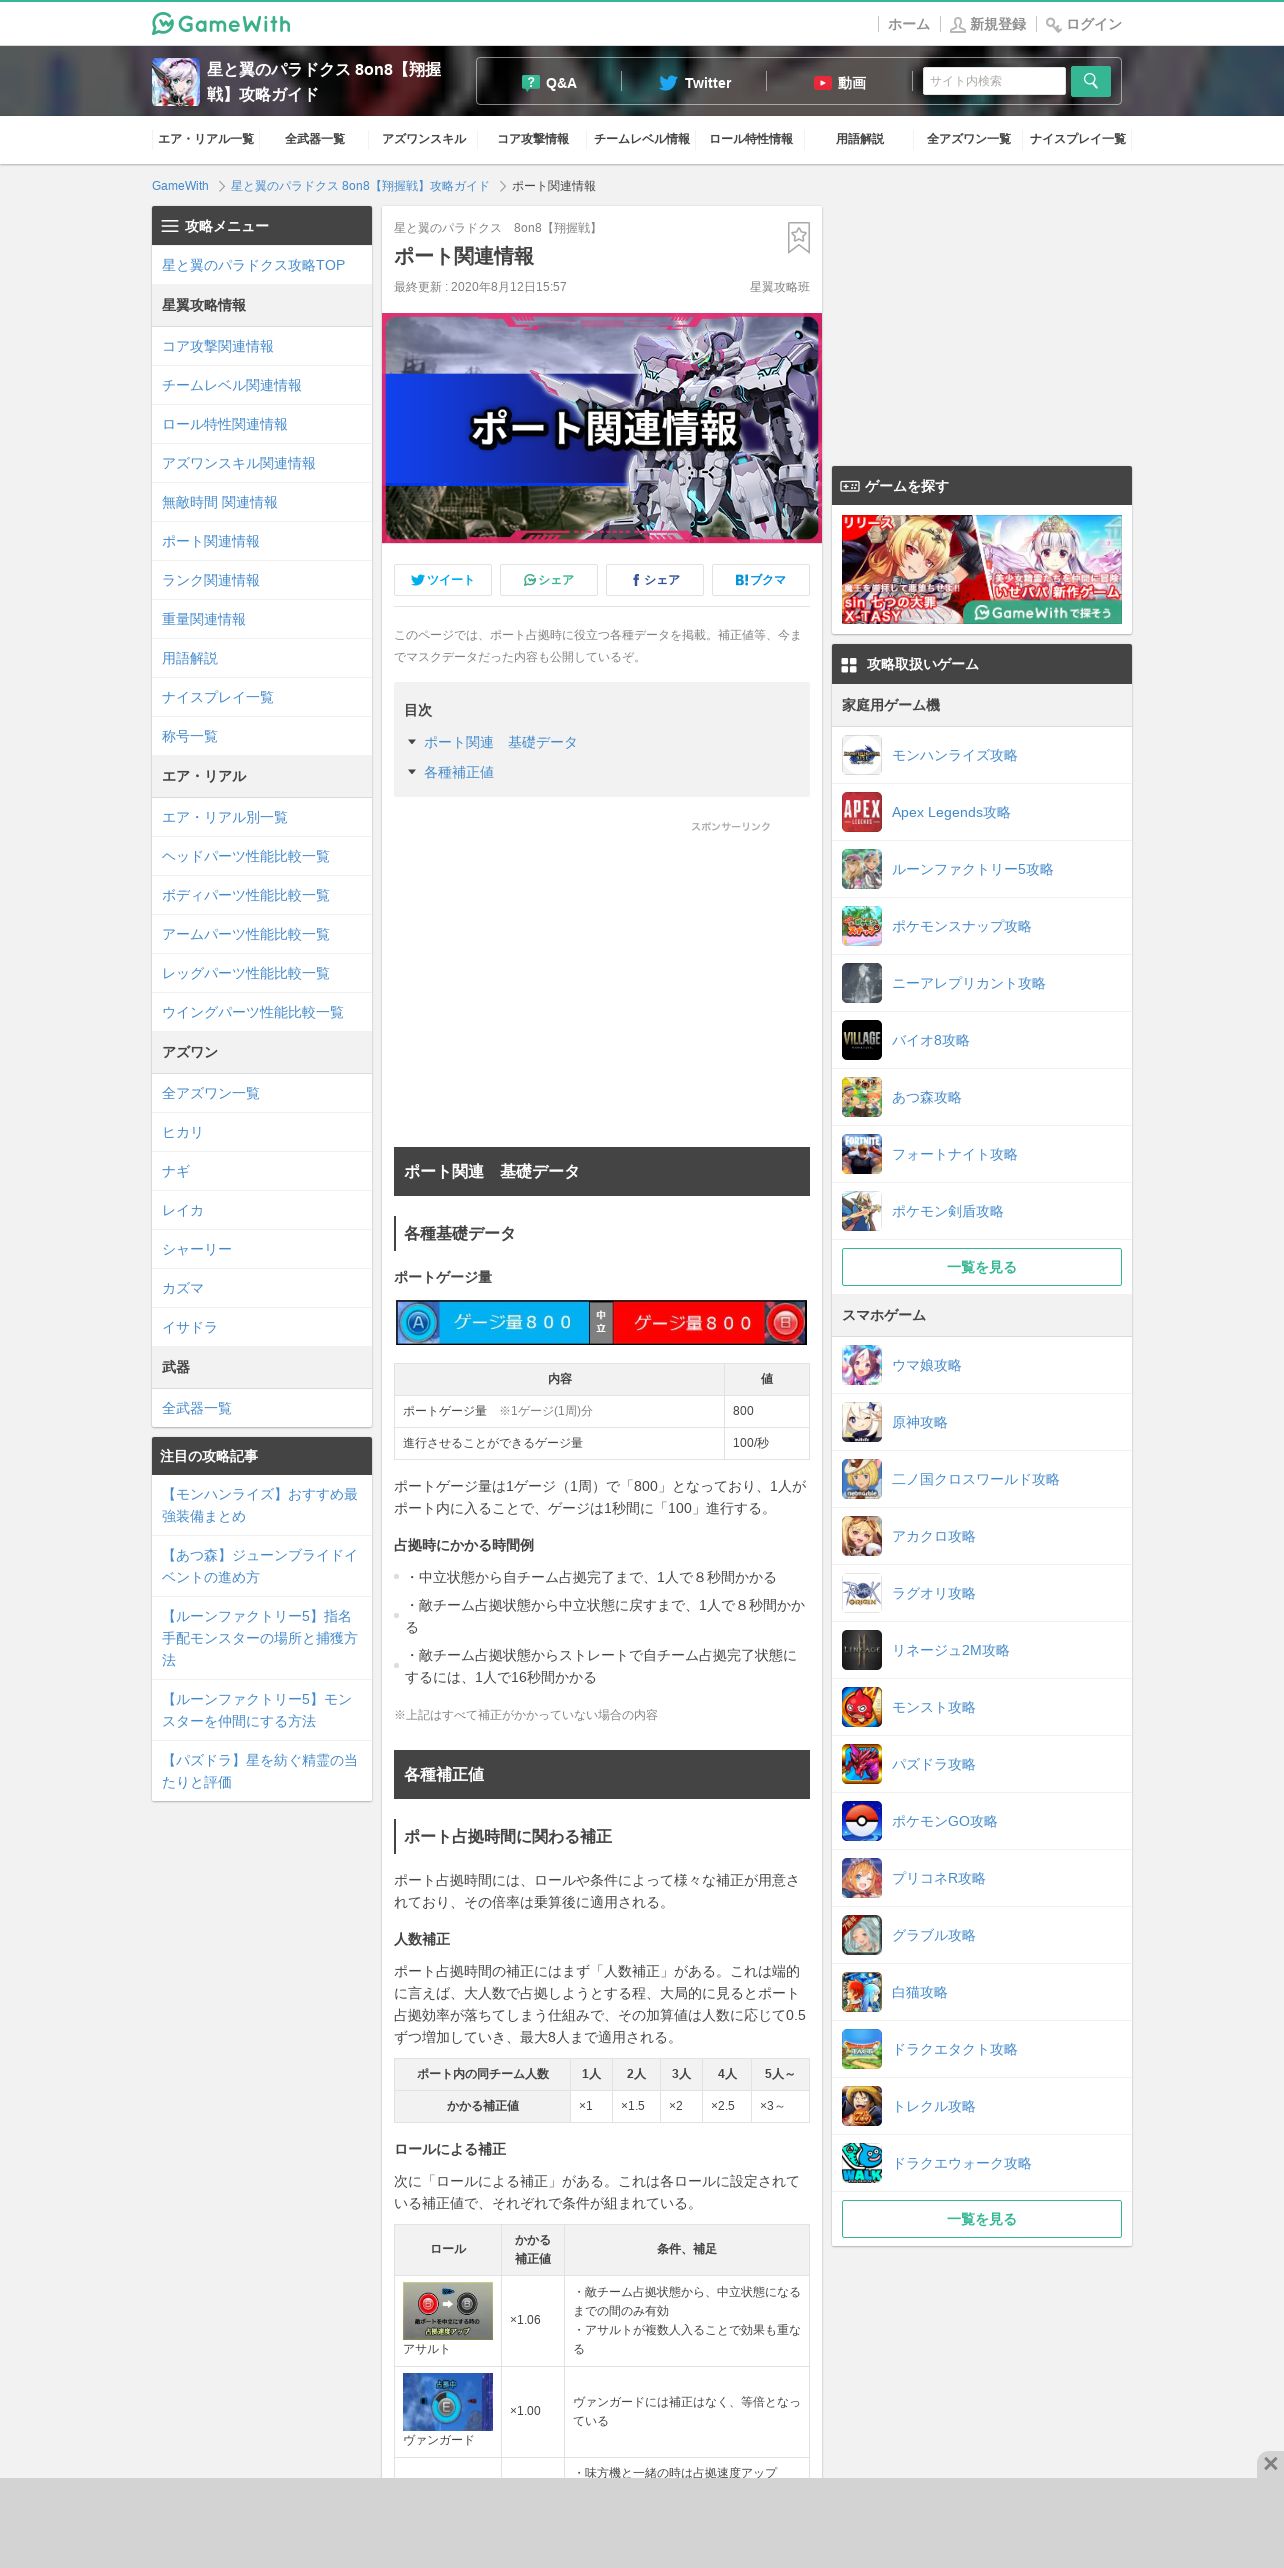
Task: Open the Q&A tab in the header
Action: pyautogui.click(x=549, y=82)
